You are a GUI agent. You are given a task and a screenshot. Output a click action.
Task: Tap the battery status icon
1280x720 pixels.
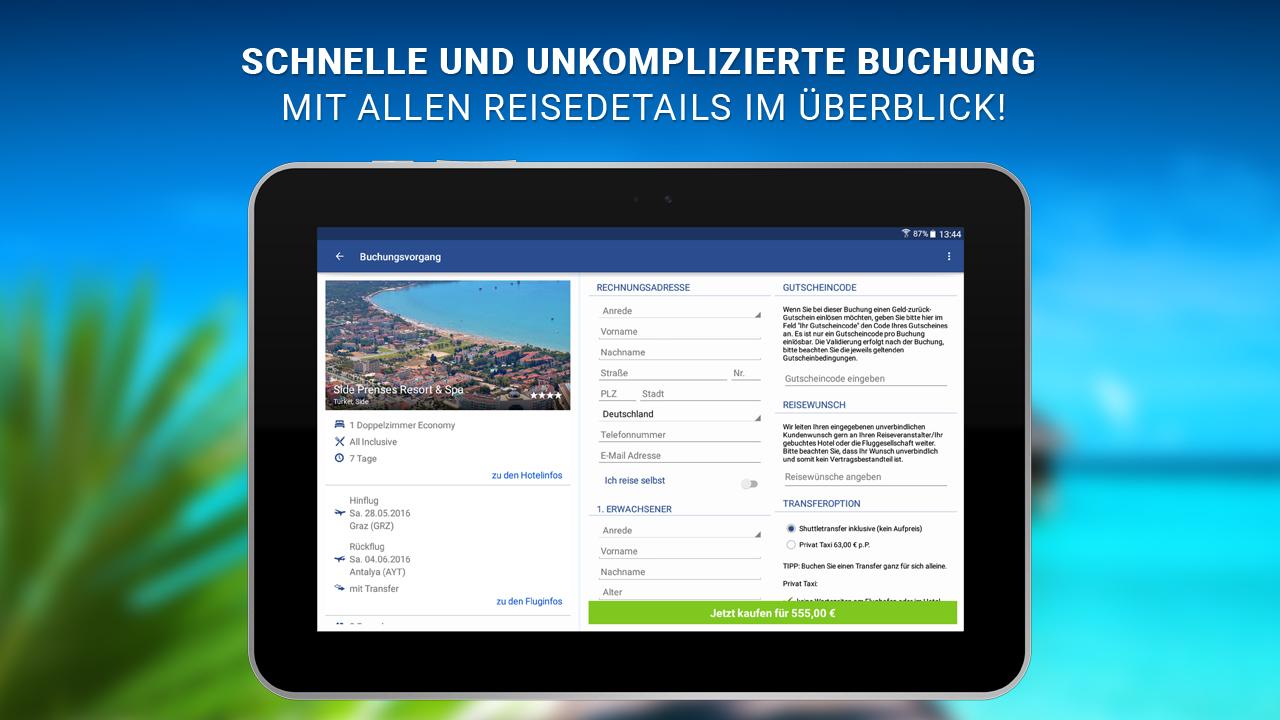coord(933,234)
